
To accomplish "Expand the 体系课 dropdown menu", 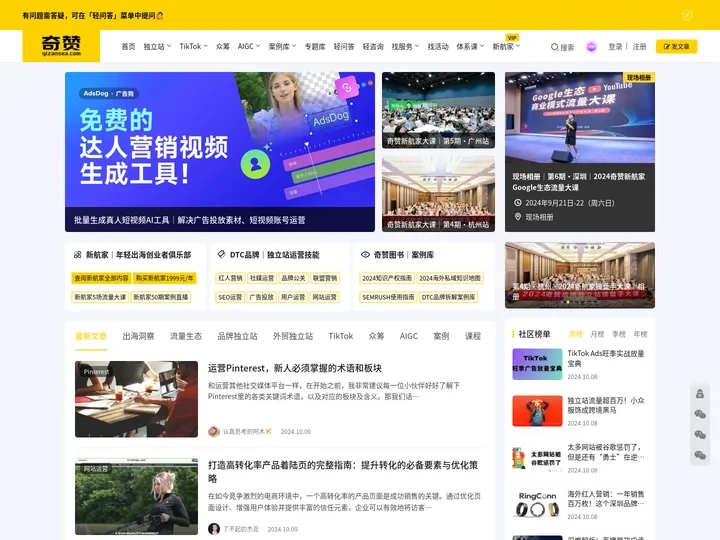I will coord(470,46).
